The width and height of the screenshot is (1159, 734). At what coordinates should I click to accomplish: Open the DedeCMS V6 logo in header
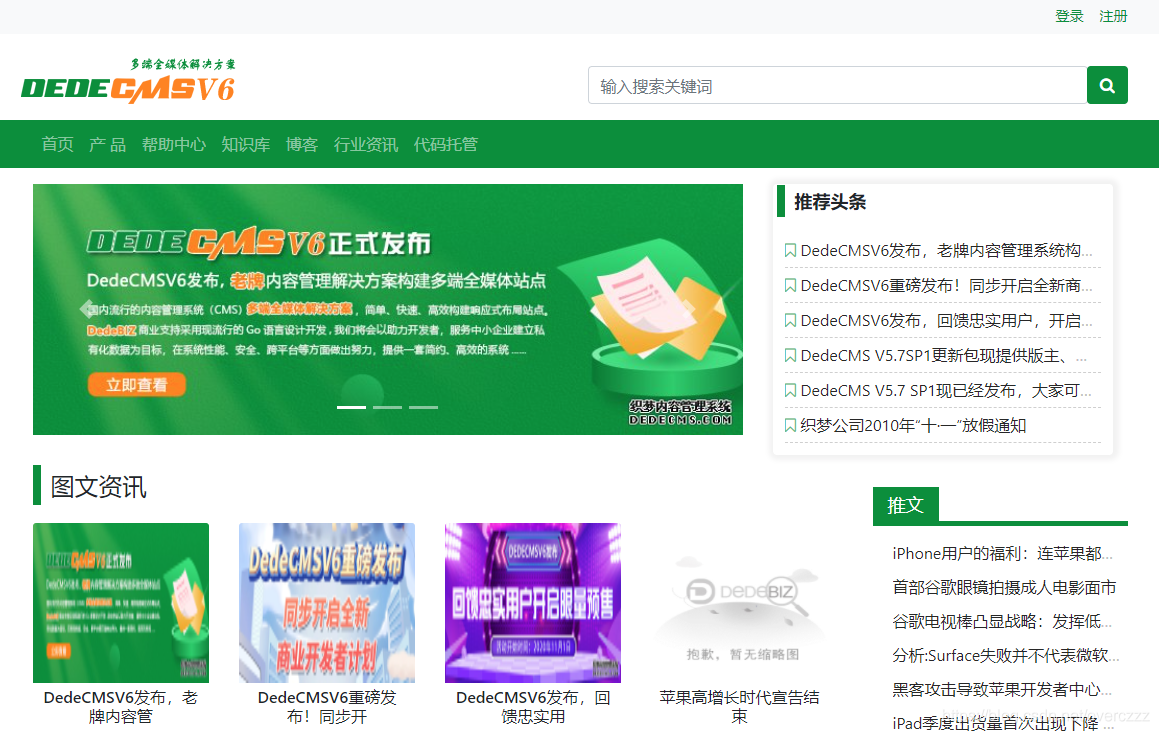point(129,81)
